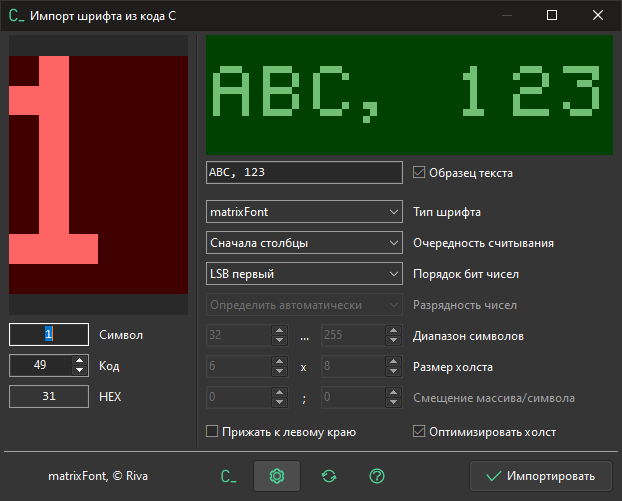
Task: Maximize the import window
Action: tap(551, 15)
